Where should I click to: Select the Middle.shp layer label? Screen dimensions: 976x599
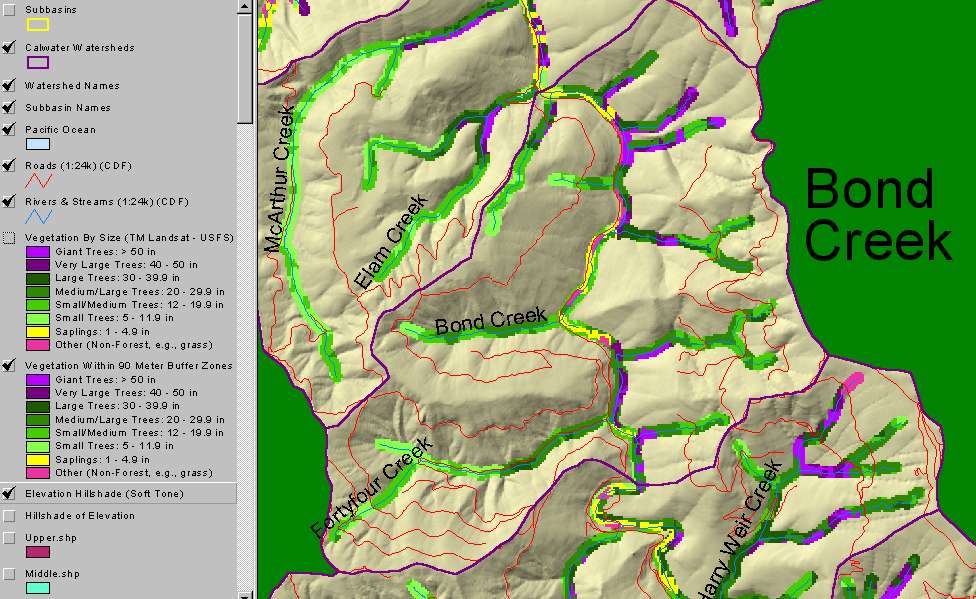click(52, 574)
